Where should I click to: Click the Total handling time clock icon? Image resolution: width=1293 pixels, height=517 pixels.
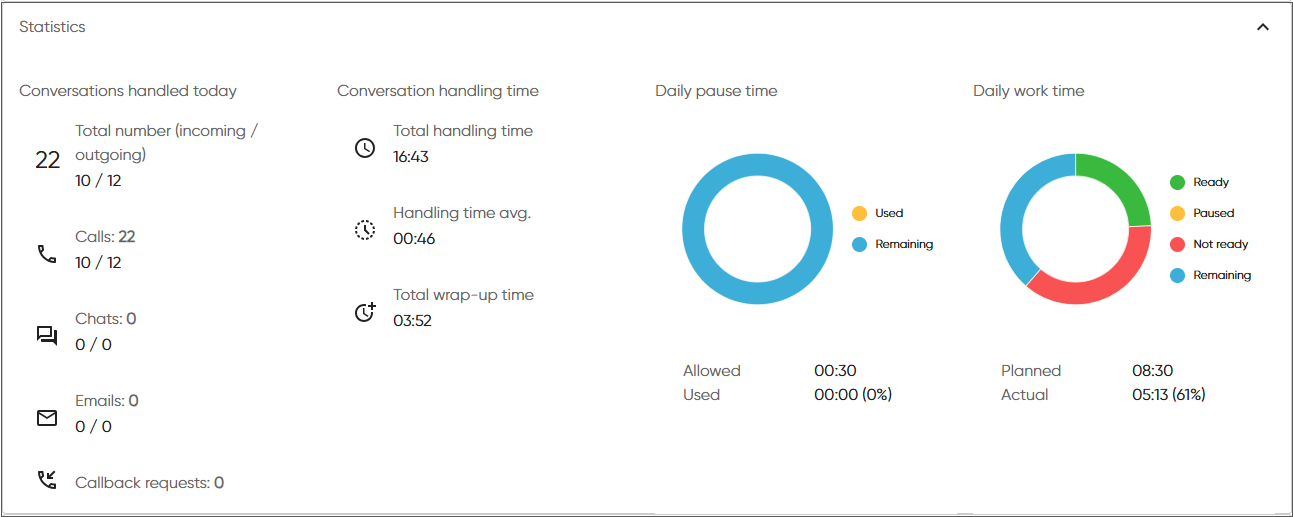pos(365,148)
